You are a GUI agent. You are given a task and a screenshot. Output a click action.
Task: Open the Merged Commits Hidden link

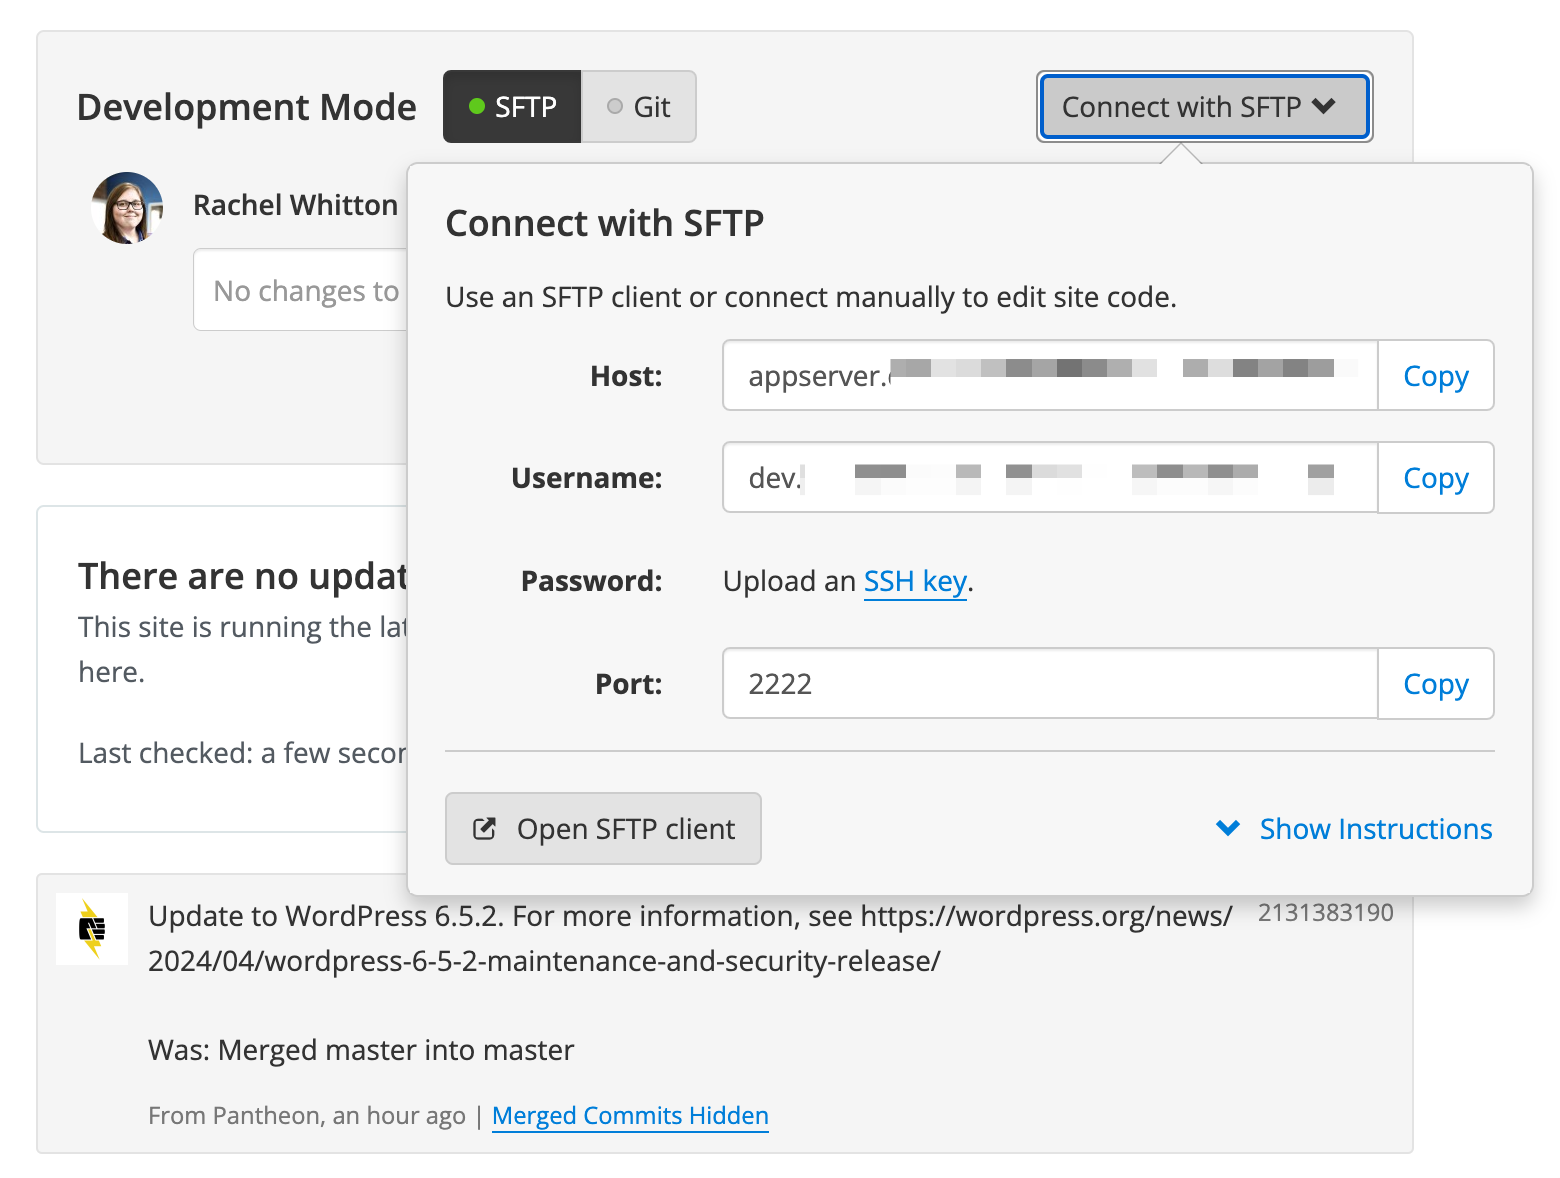tap(630, 1115)
